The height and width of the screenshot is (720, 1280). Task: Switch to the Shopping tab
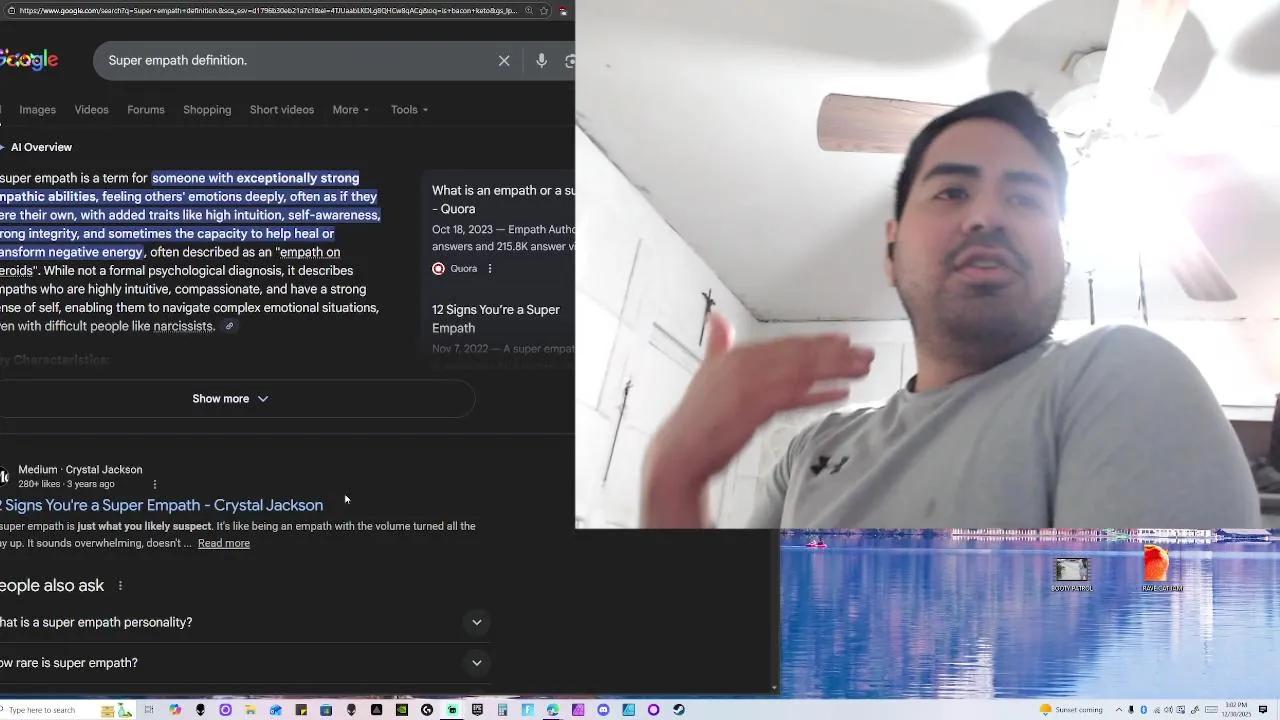click(x=207, y=110)
